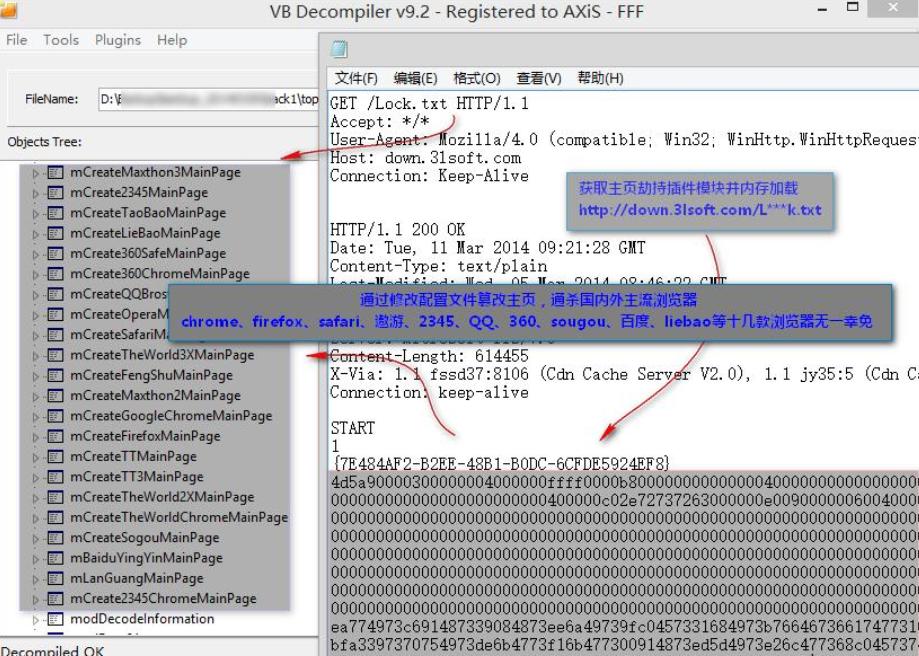Image resolution: width=919 pixels, height=656 pixels.
Task: Click the module icon of mCreateTT3MainPage
Action: click(x=55, y=477)
